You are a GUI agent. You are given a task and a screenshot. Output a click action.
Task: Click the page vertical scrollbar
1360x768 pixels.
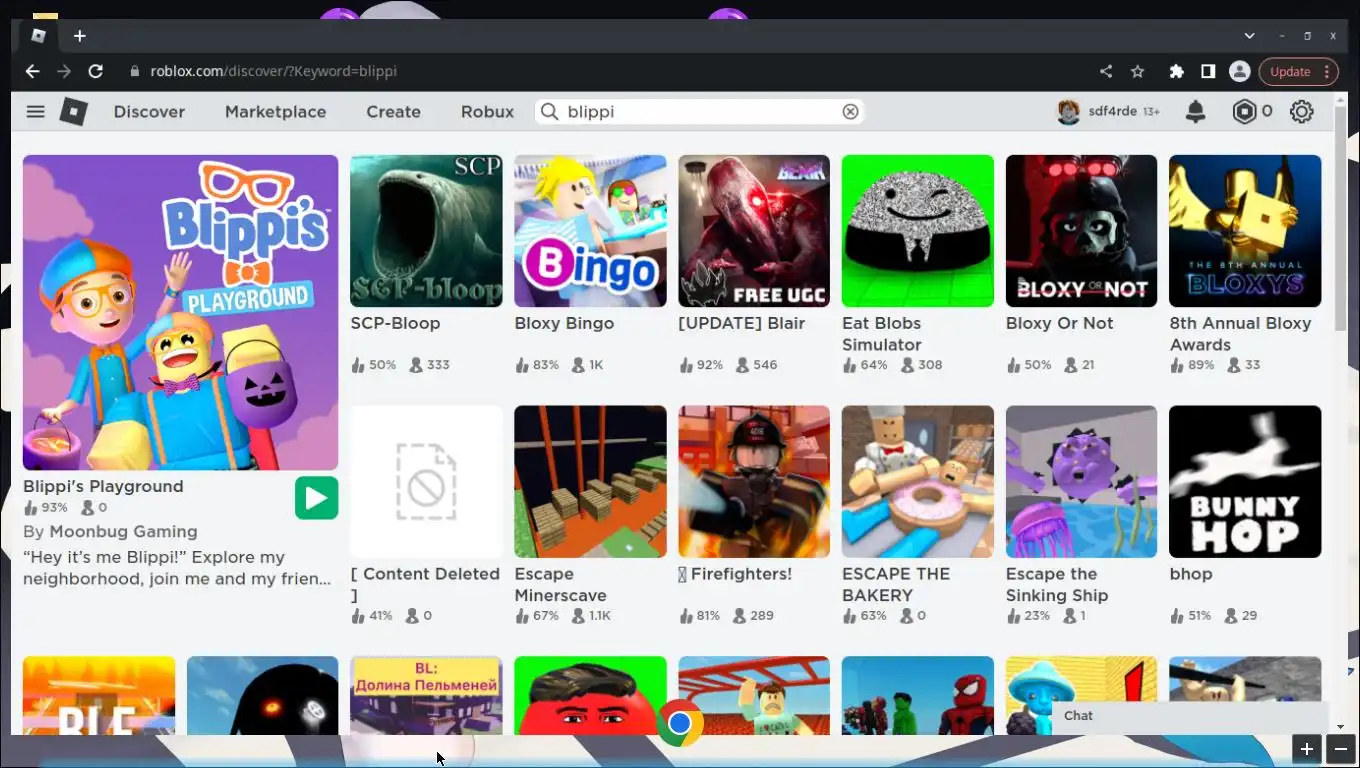1340,220
